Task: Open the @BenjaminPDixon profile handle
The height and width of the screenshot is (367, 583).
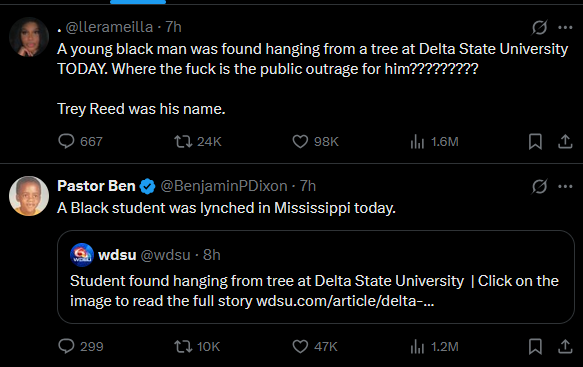Action: (224, 186)
